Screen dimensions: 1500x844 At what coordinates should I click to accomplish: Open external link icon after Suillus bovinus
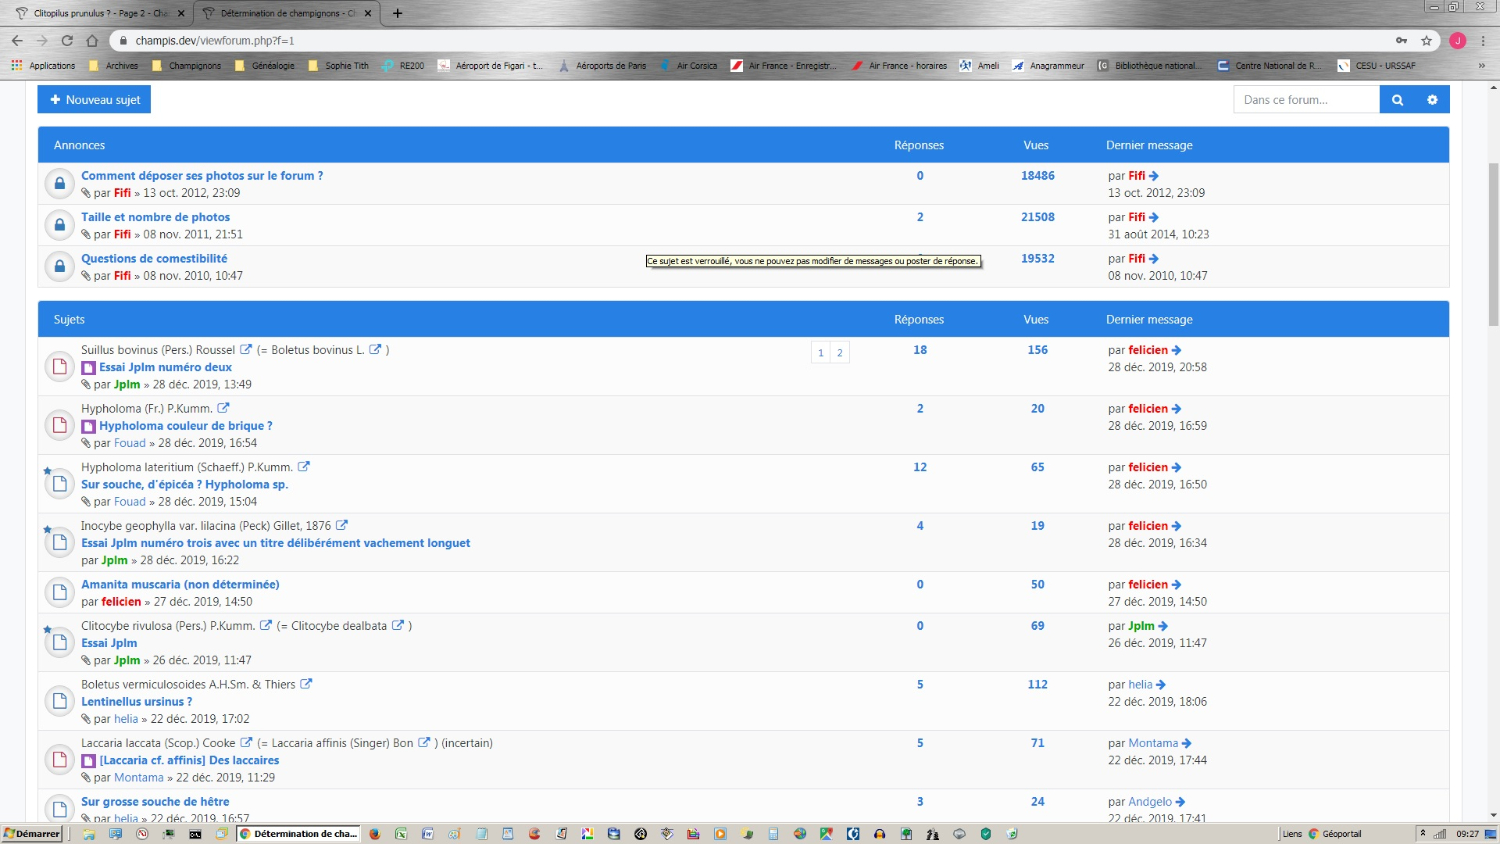tap(246, 350)
